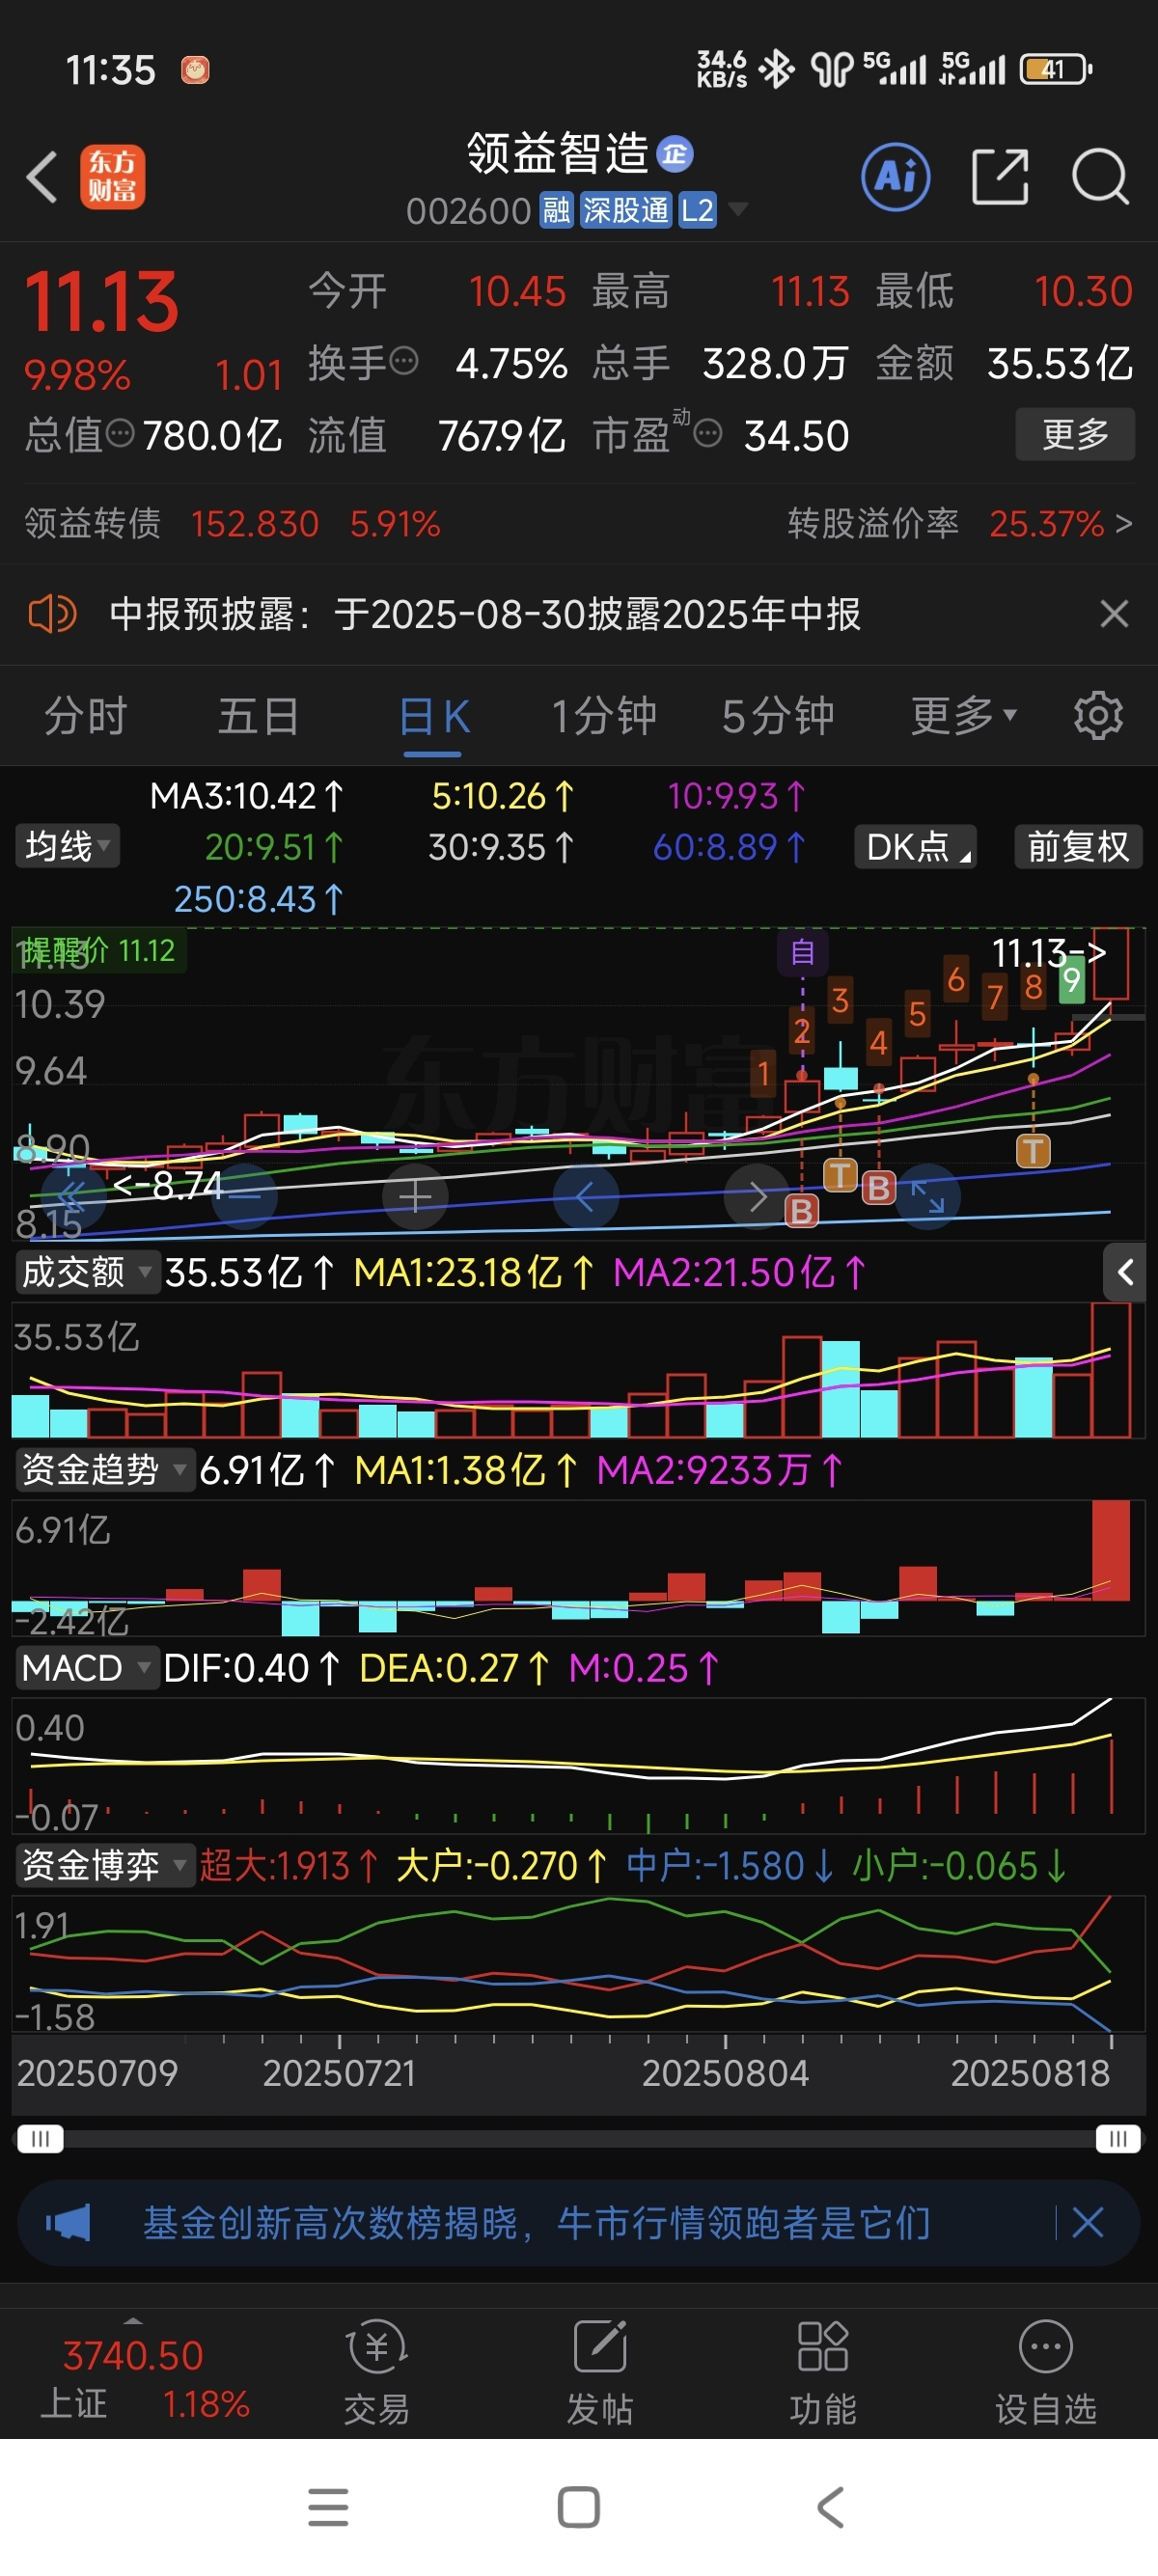Toggle 前复权 adjustment mode
Viewport: 1158px width, 2576px height.
tap(1078, 847)
